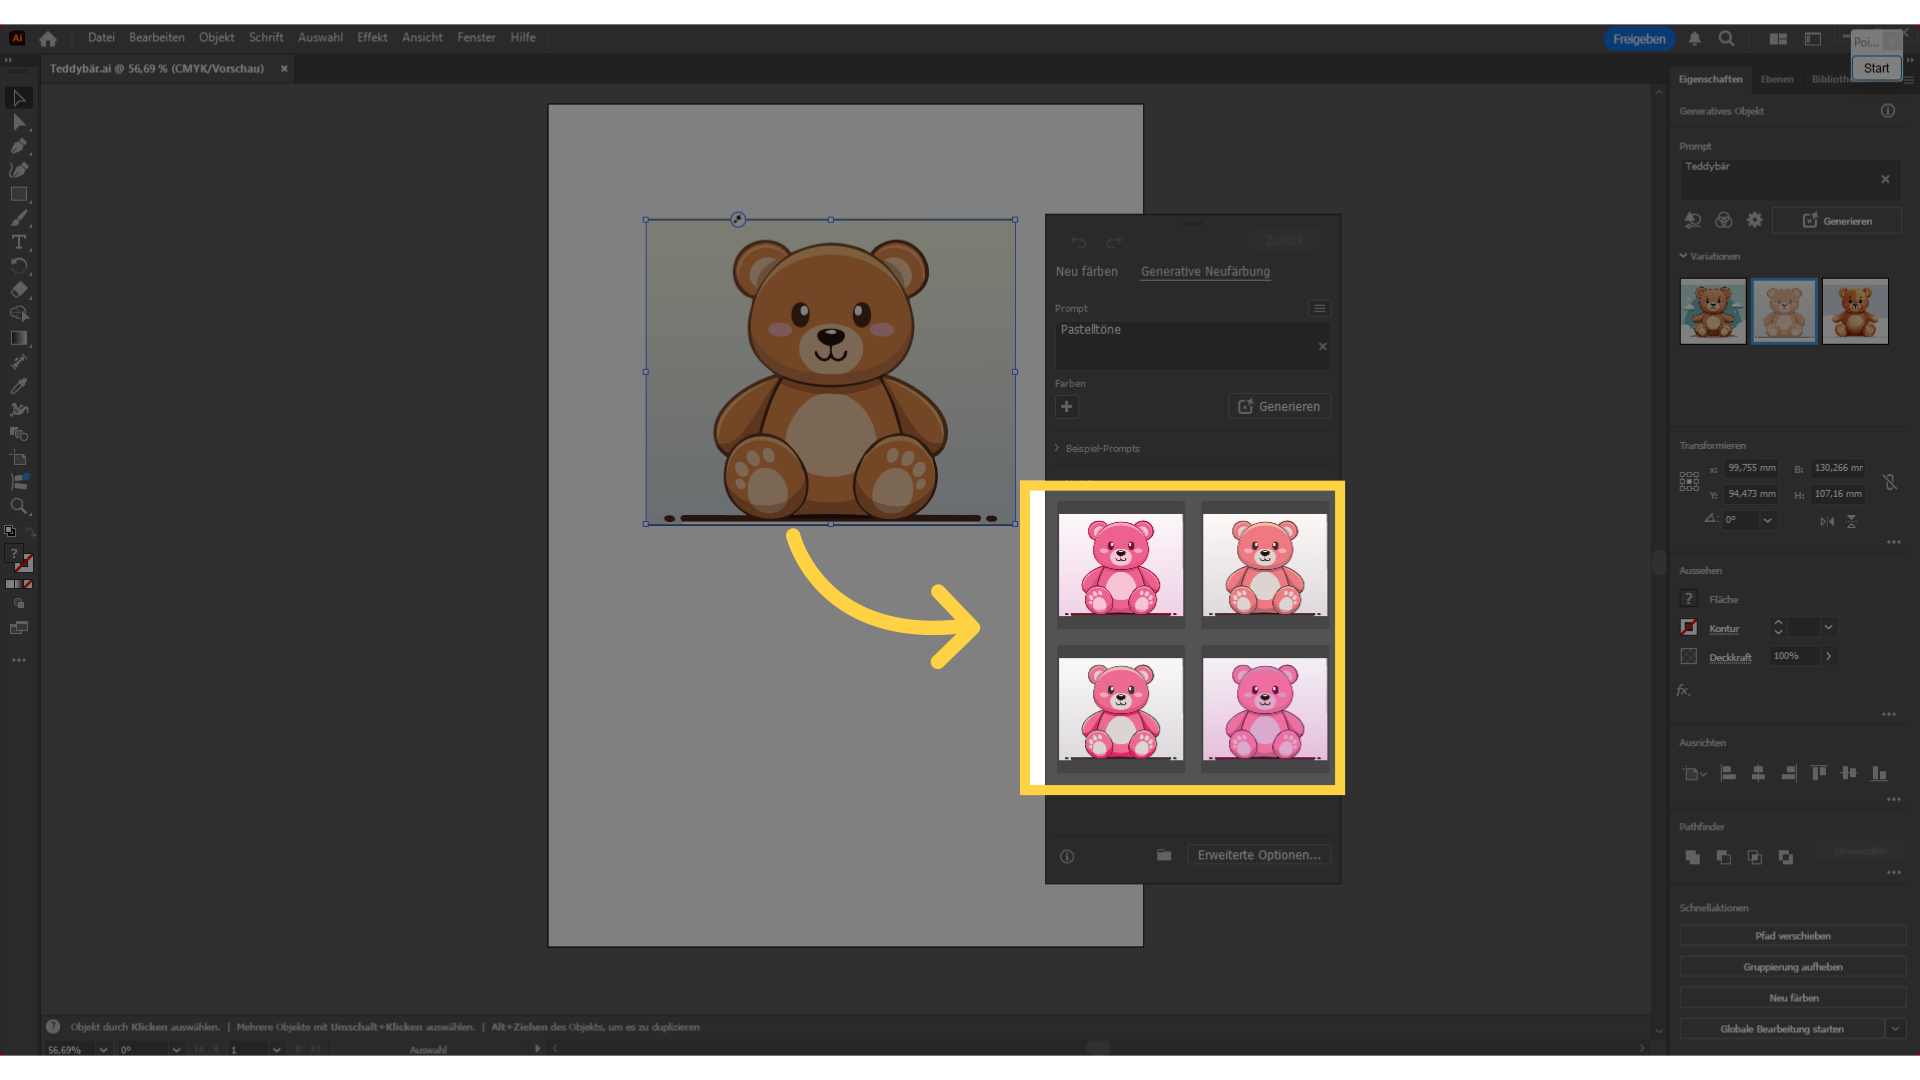This screenshot has height=1080, width=1920.
Task: Select the Rectangle tool
Action: [19, 194]
